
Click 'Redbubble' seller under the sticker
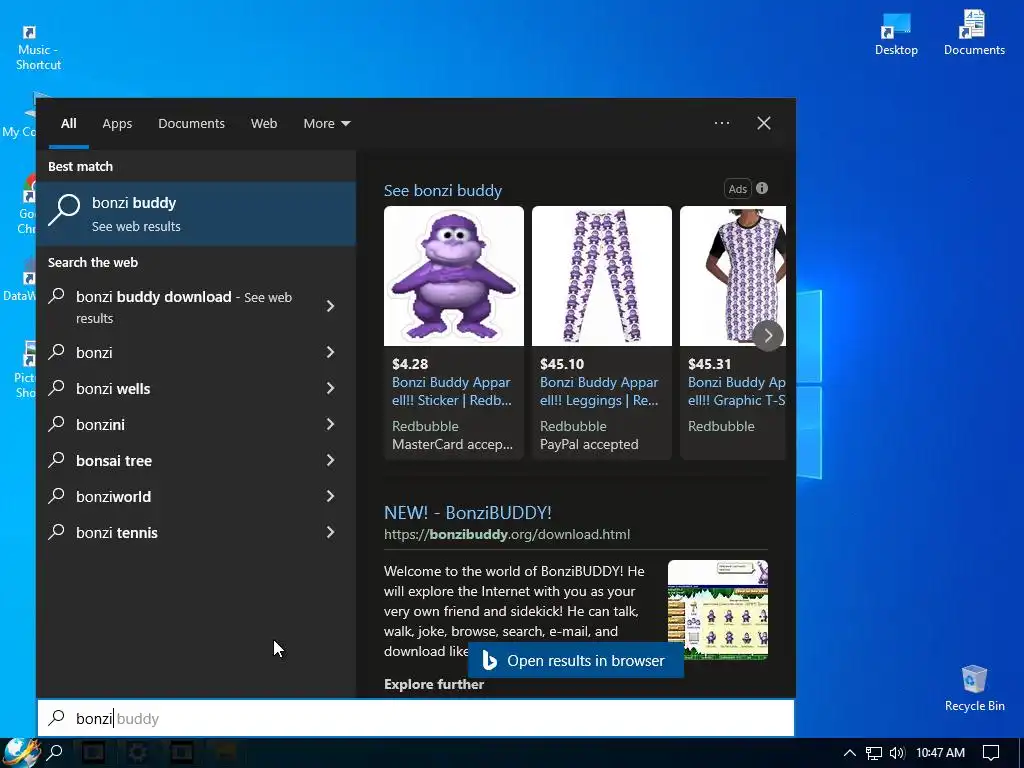point(425,426)
